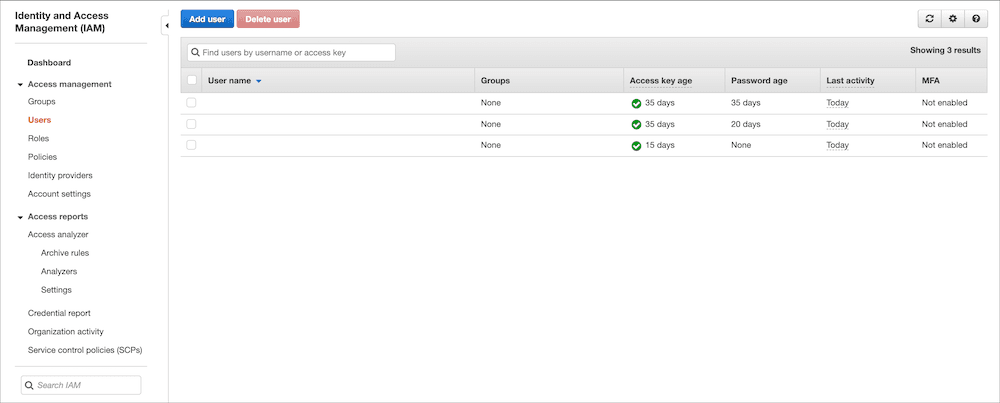Image resolution: width=1000 pixels, height=403 pixels.
Task: Sort by User name column arrow
Action: click(x=259, y=81)
